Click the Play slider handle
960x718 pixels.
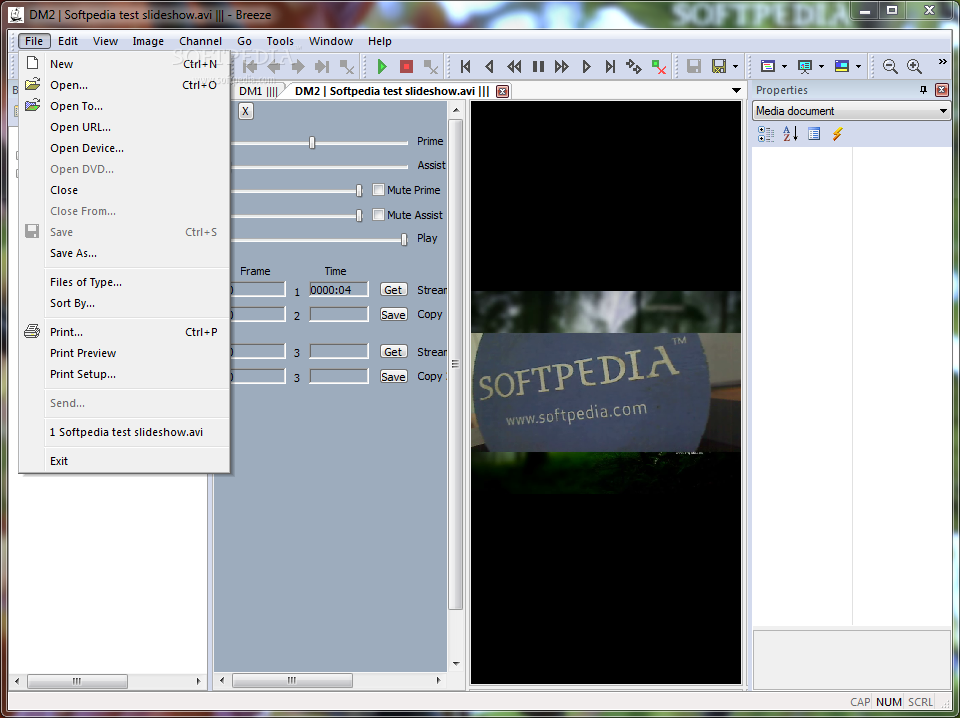[x=404, y=239]
